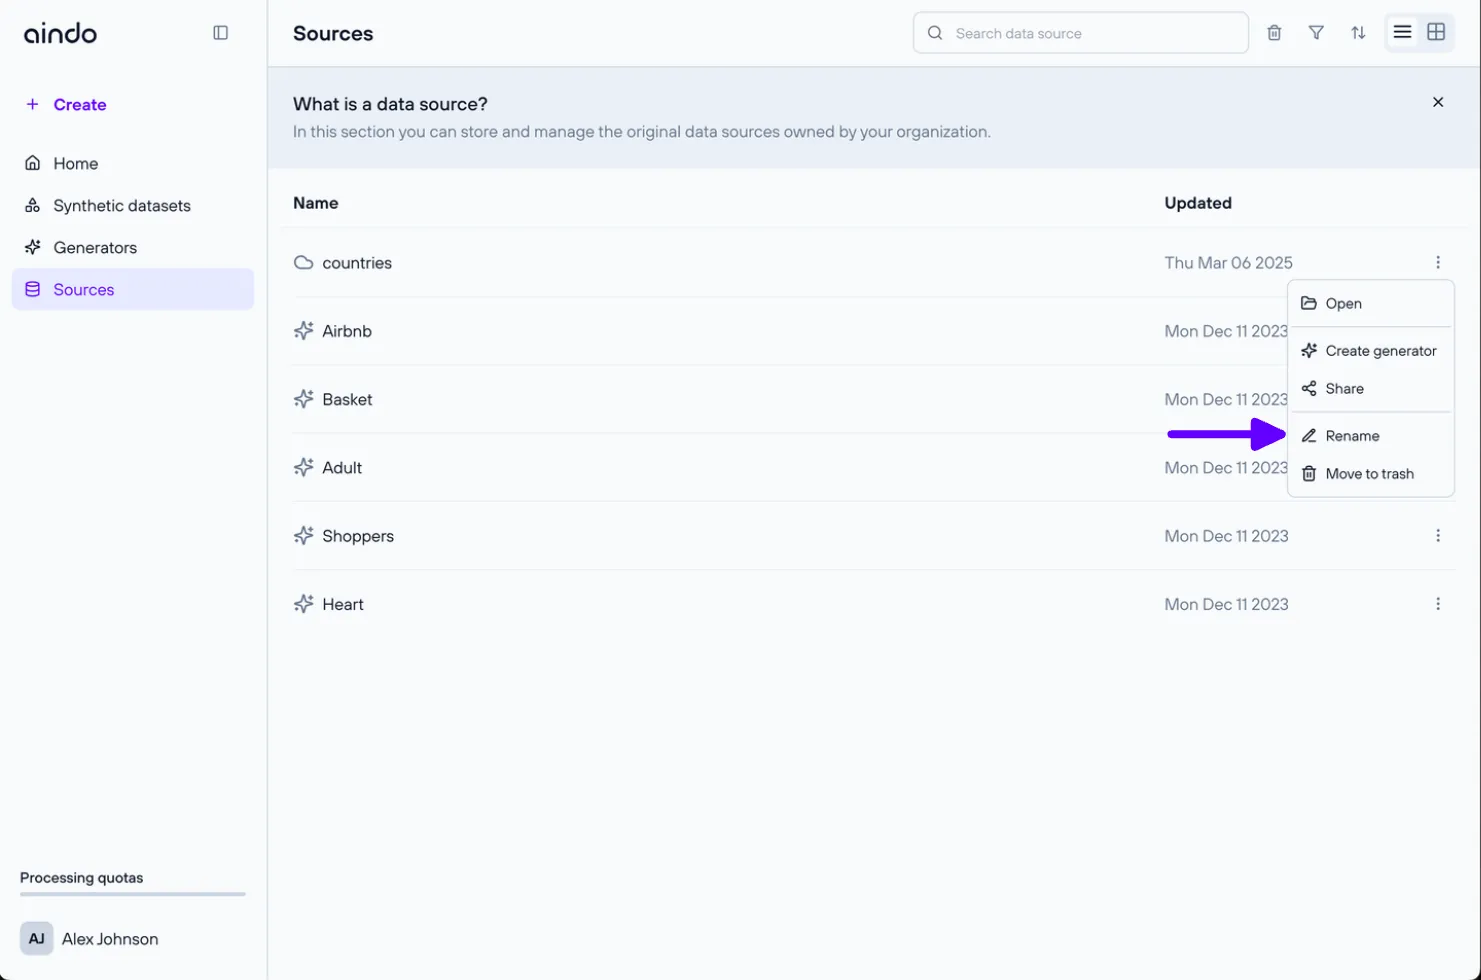The image size is (1481, 980).
Task: Select Rename from the context menu
Action: click(1352, 436)
